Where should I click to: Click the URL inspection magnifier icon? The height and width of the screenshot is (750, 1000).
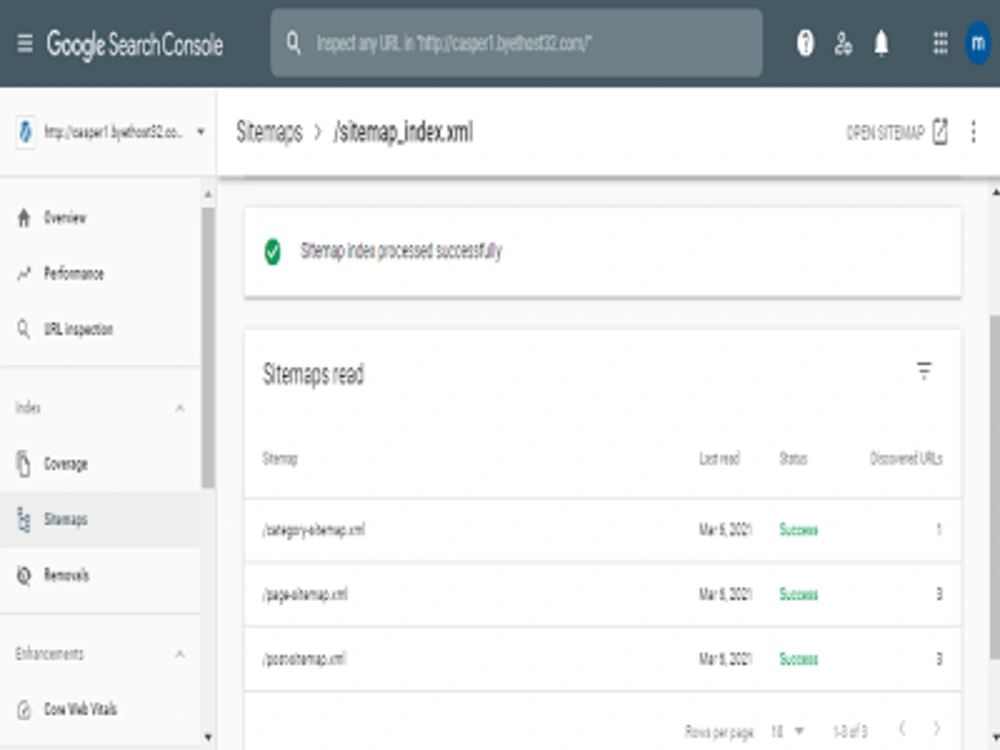(x=24, y=329)
